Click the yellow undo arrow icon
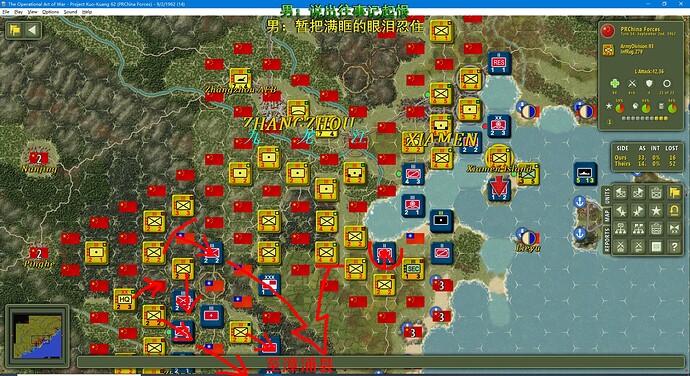The width and height of the screenshot is (690, 376). point(675,210)
